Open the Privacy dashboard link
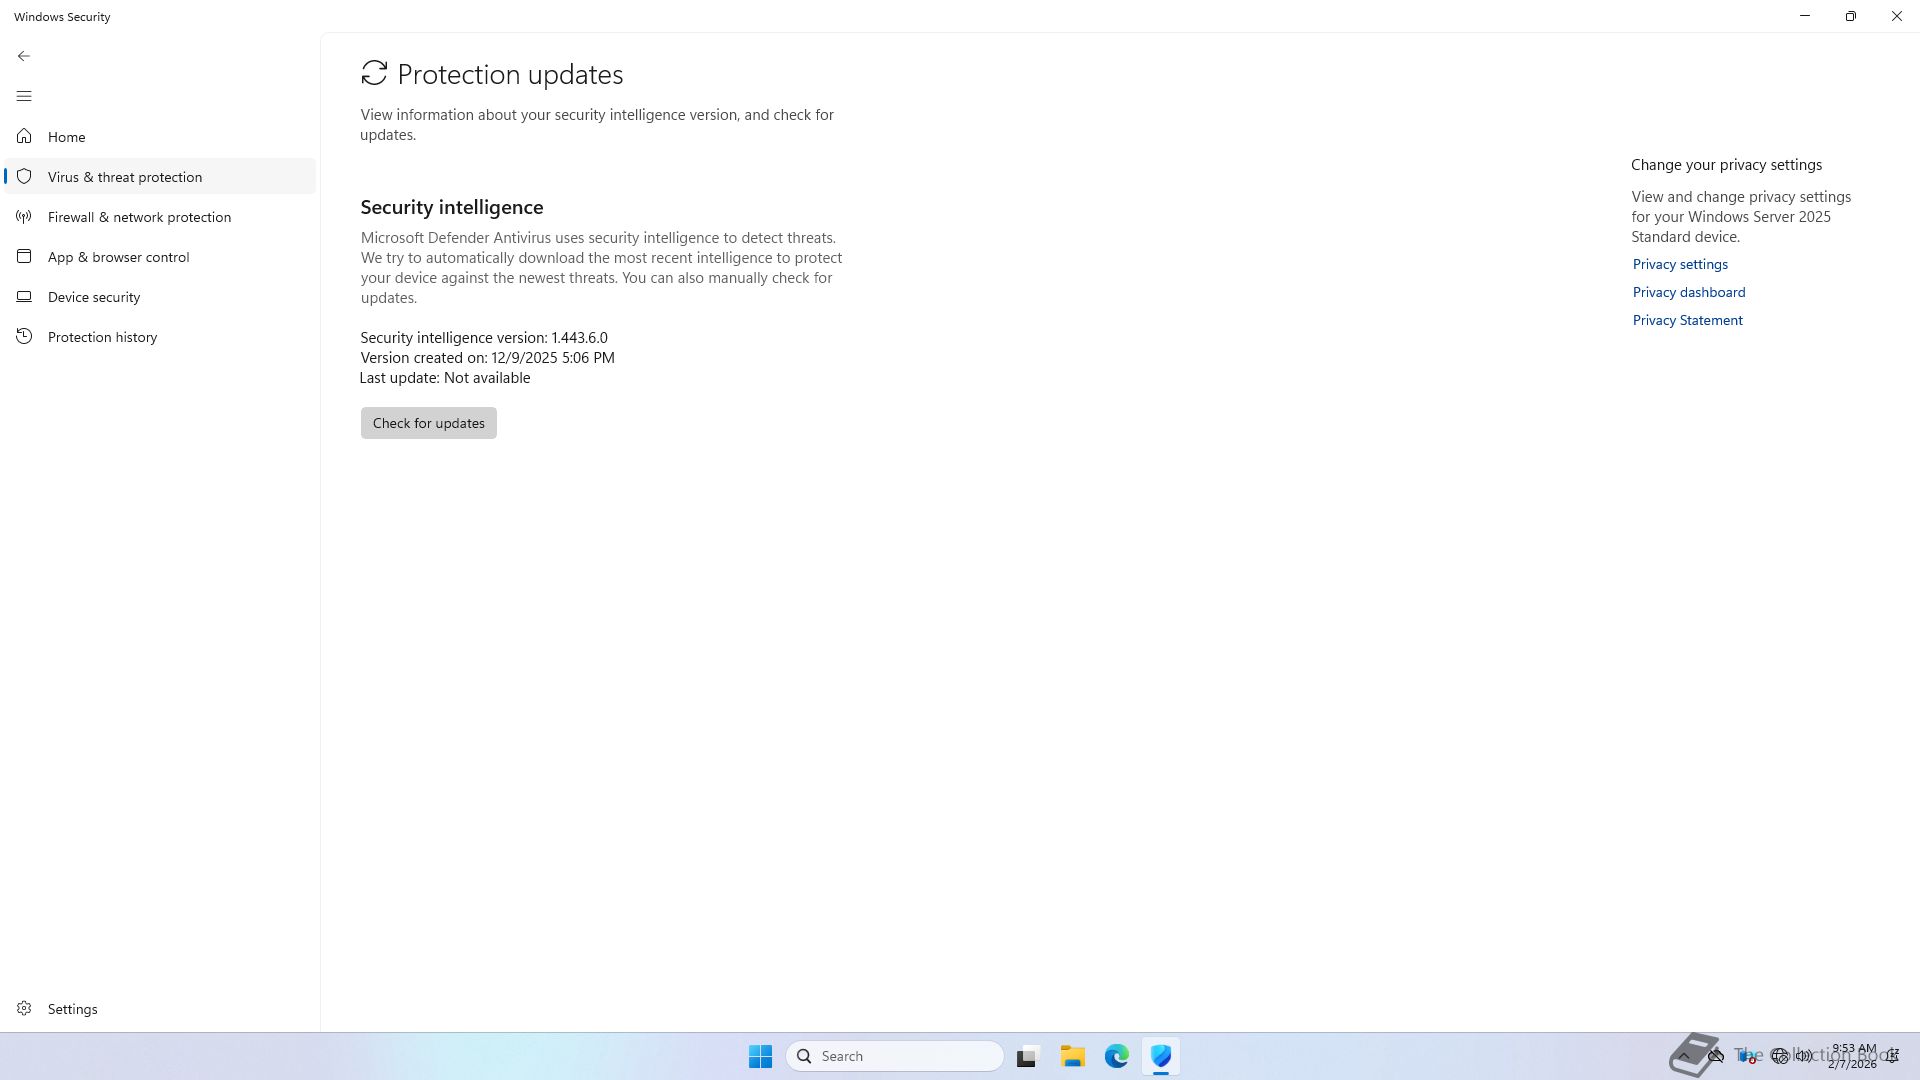 [1689, 292]
